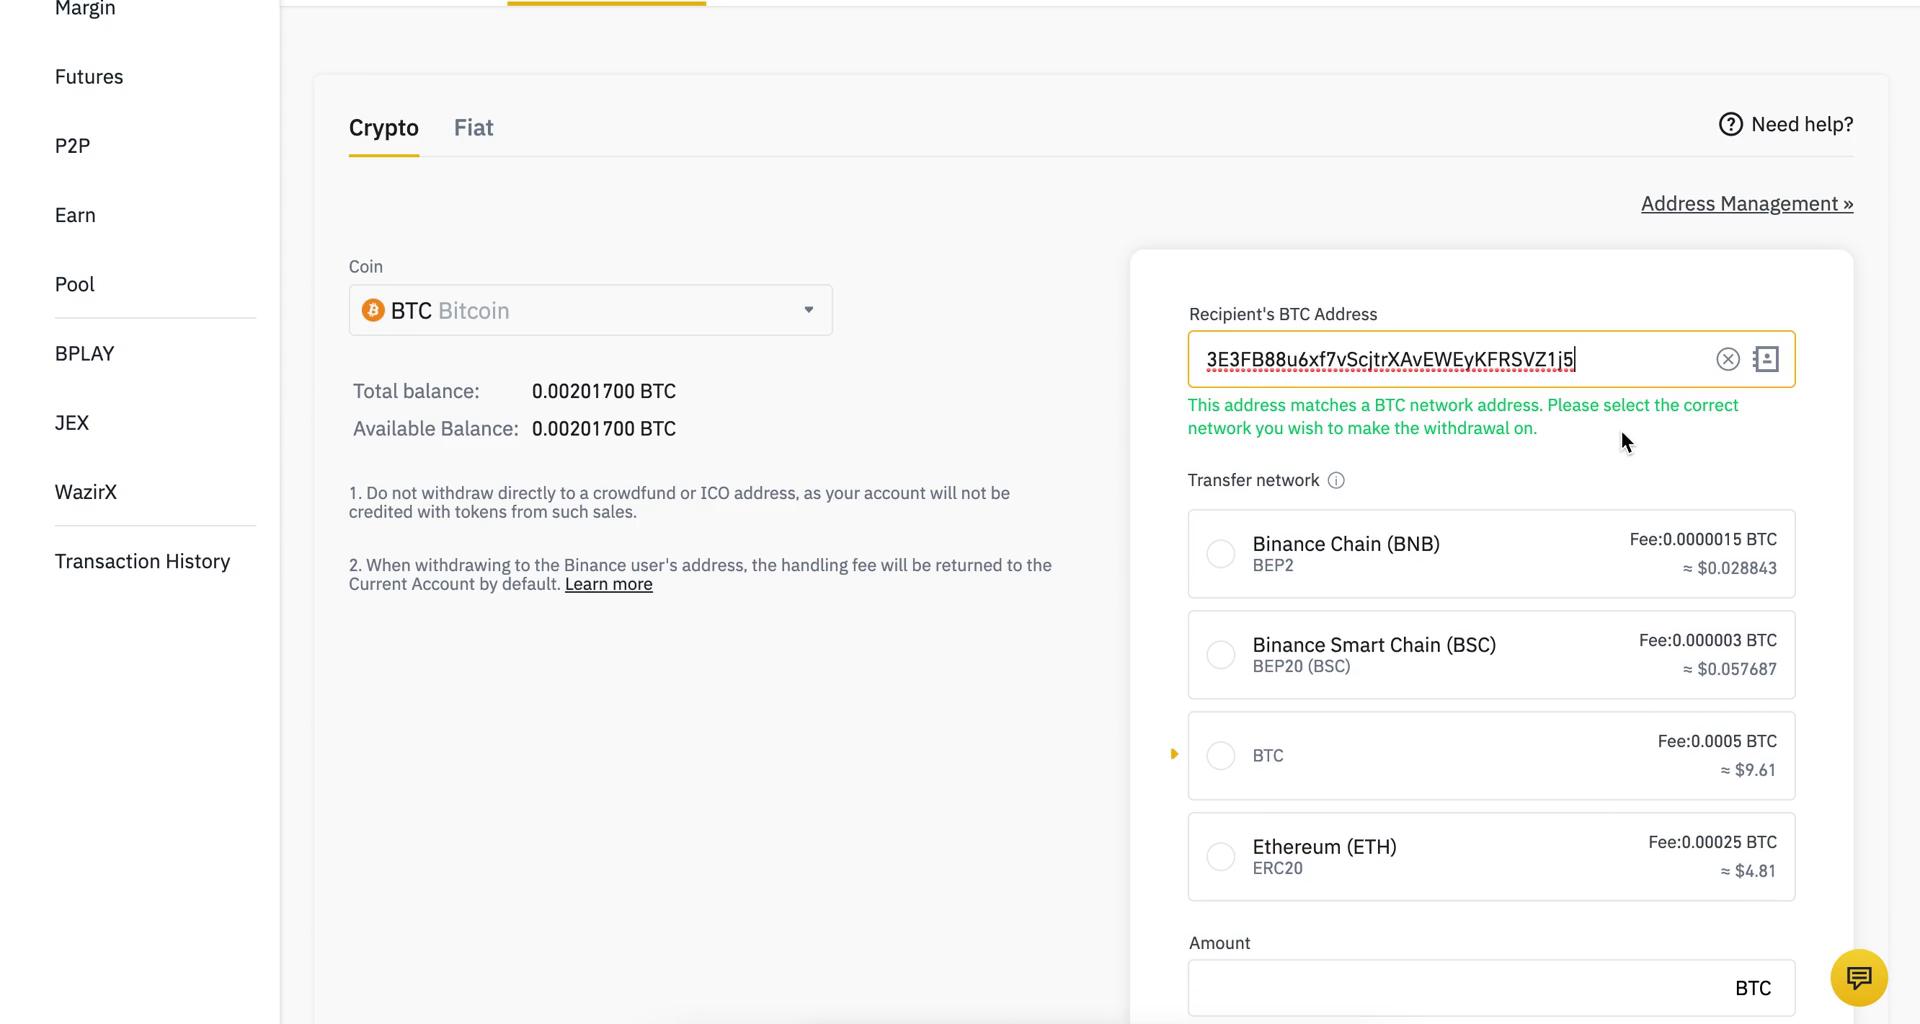
Task: Click the ERC20 network label
Action: 1277,868
